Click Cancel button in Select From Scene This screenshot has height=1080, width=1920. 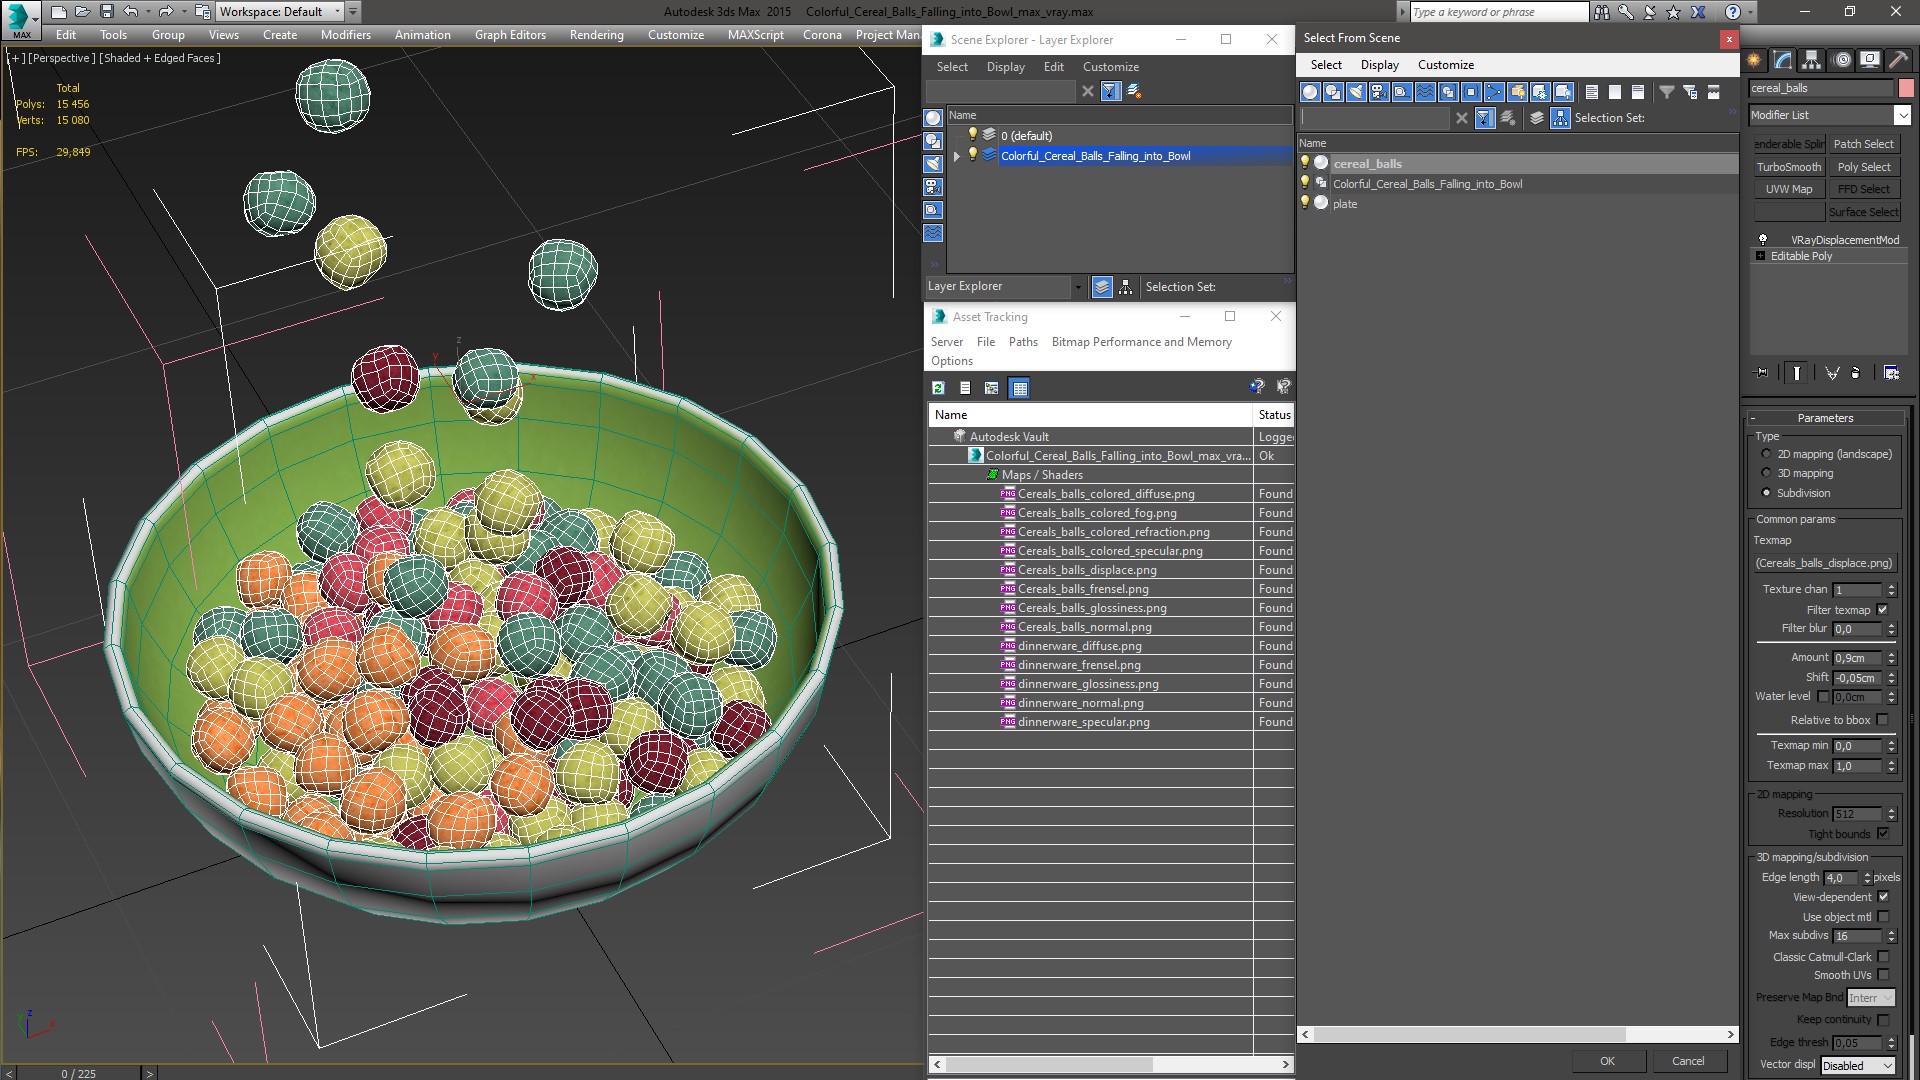[1688, 1061]
